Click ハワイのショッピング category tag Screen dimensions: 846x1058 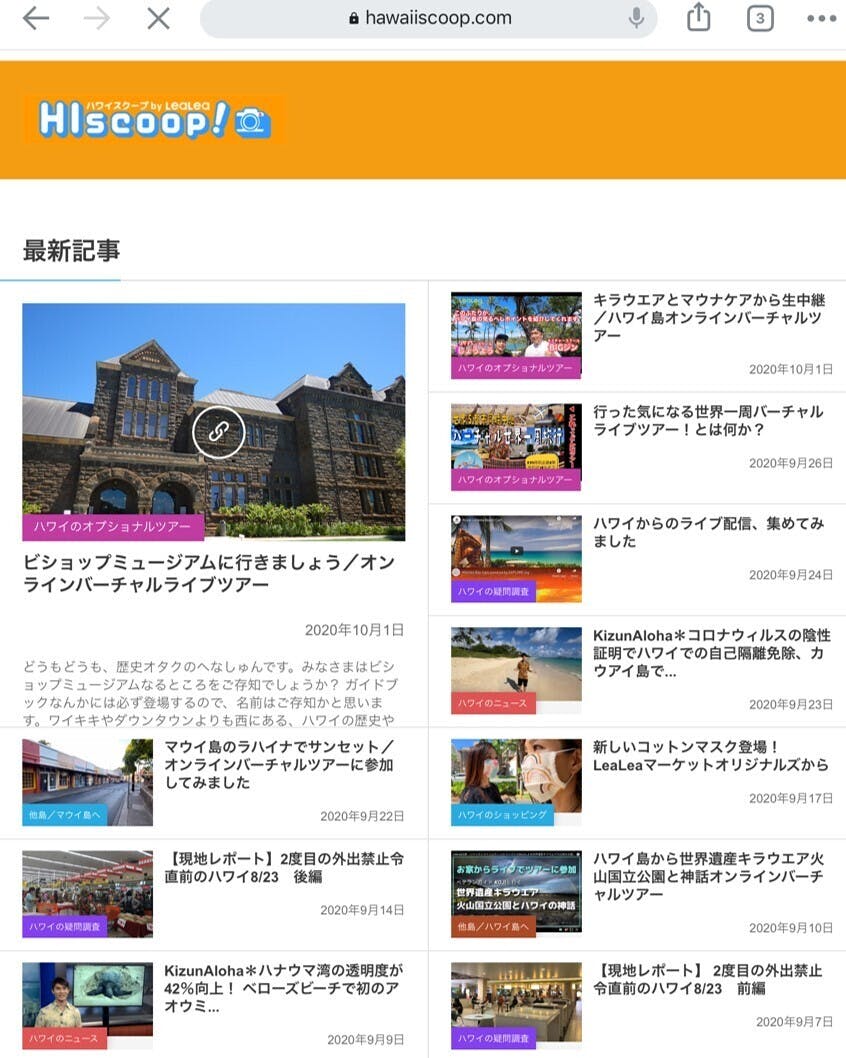tap(503, 815)
